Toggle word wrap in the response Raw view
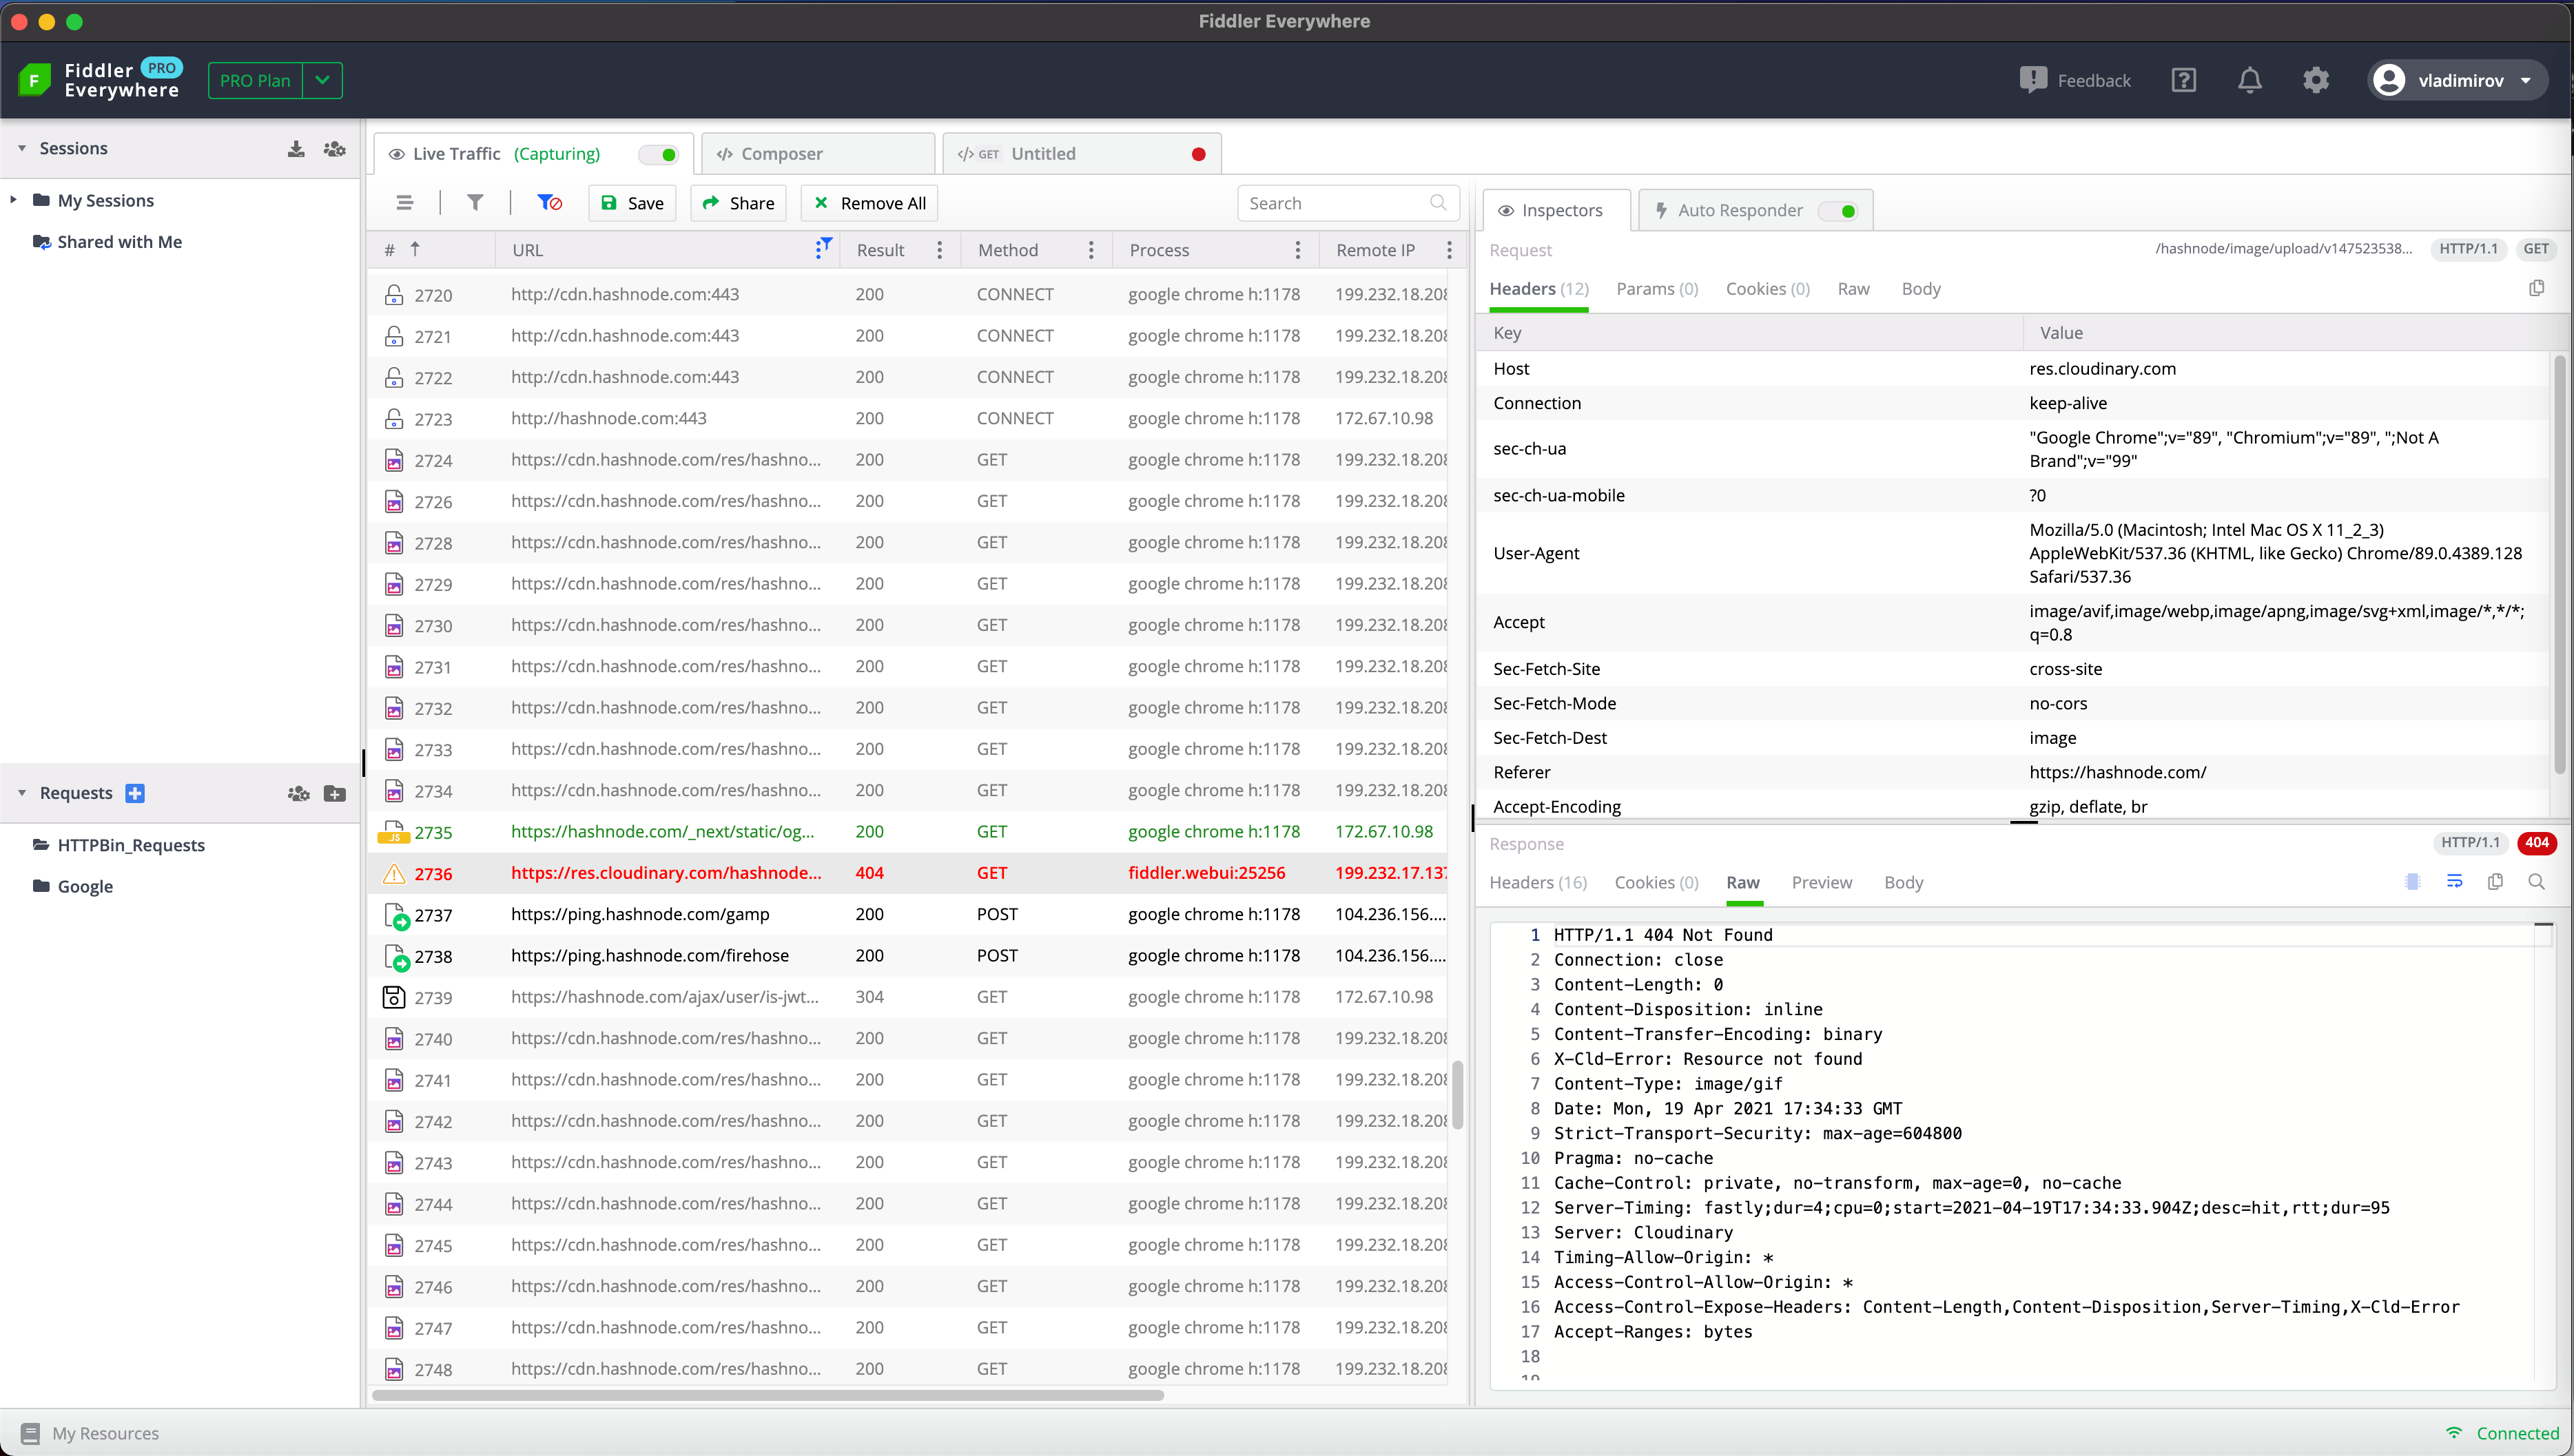 click(2454, 881)
